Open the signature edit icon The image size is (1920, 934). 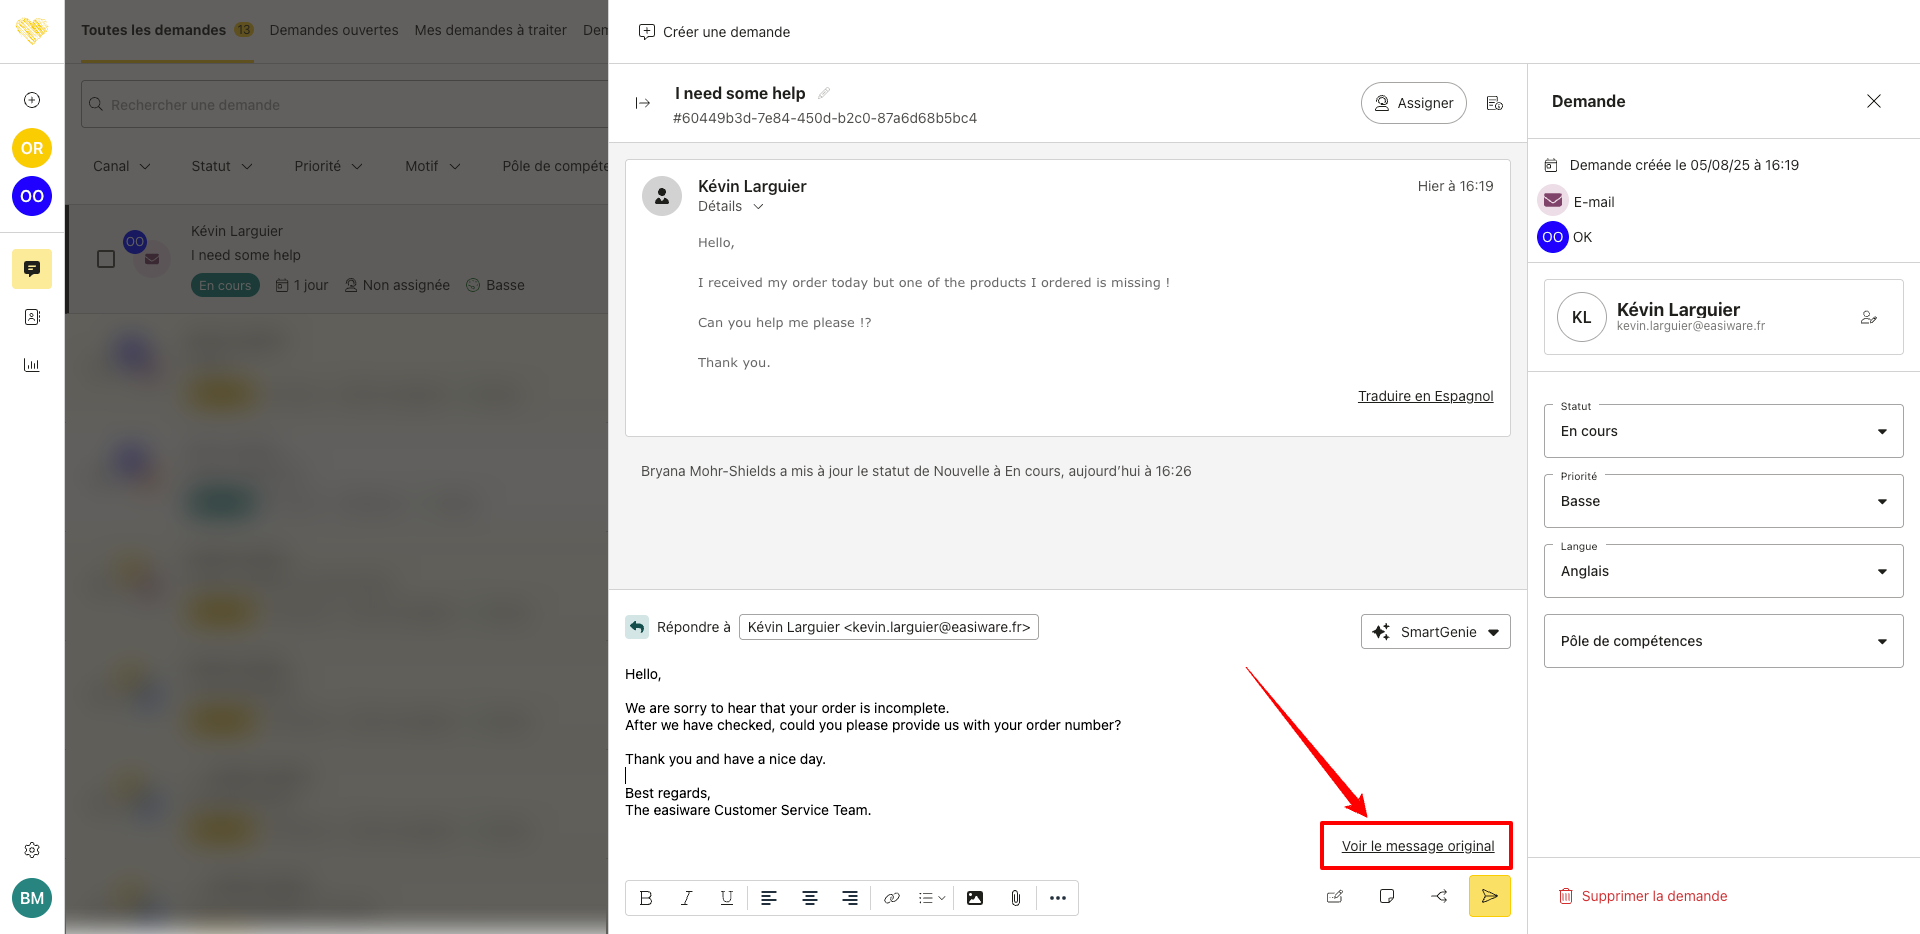click(1335, 896)
